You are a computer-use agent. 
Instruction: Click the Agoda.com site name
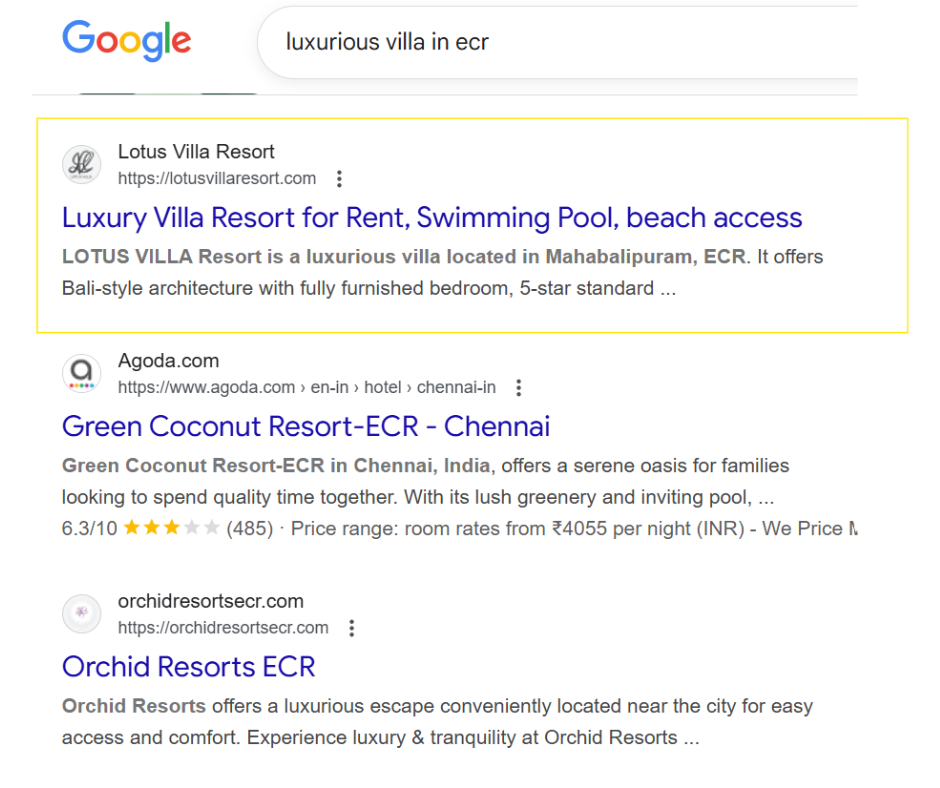click(x=168, y=361)
